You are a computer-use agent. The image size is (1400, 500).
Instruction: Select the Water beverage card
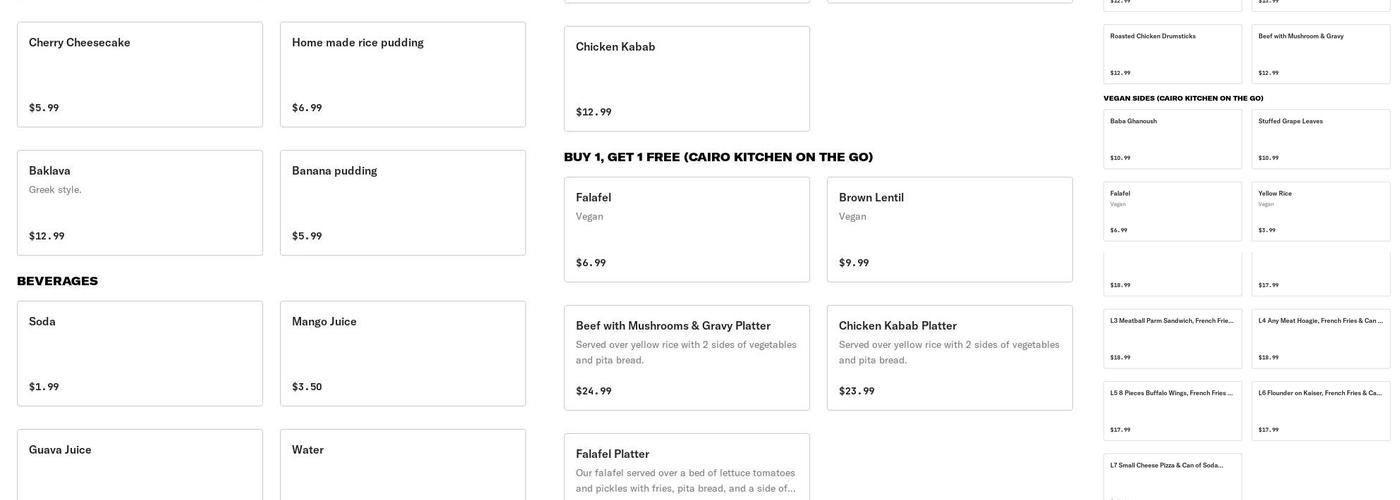[x=403, y=465]
